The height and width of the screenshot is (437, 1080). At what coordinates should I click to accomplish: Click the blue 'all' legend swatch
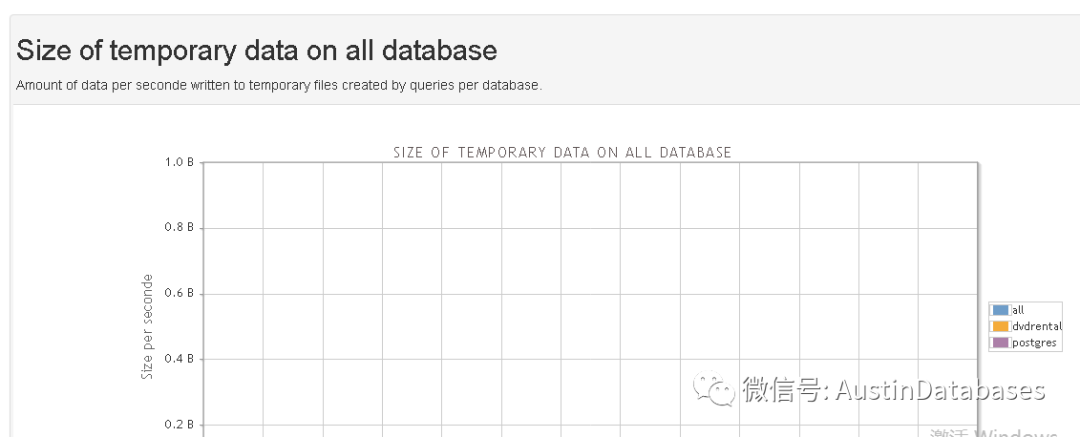point(1001,310)
